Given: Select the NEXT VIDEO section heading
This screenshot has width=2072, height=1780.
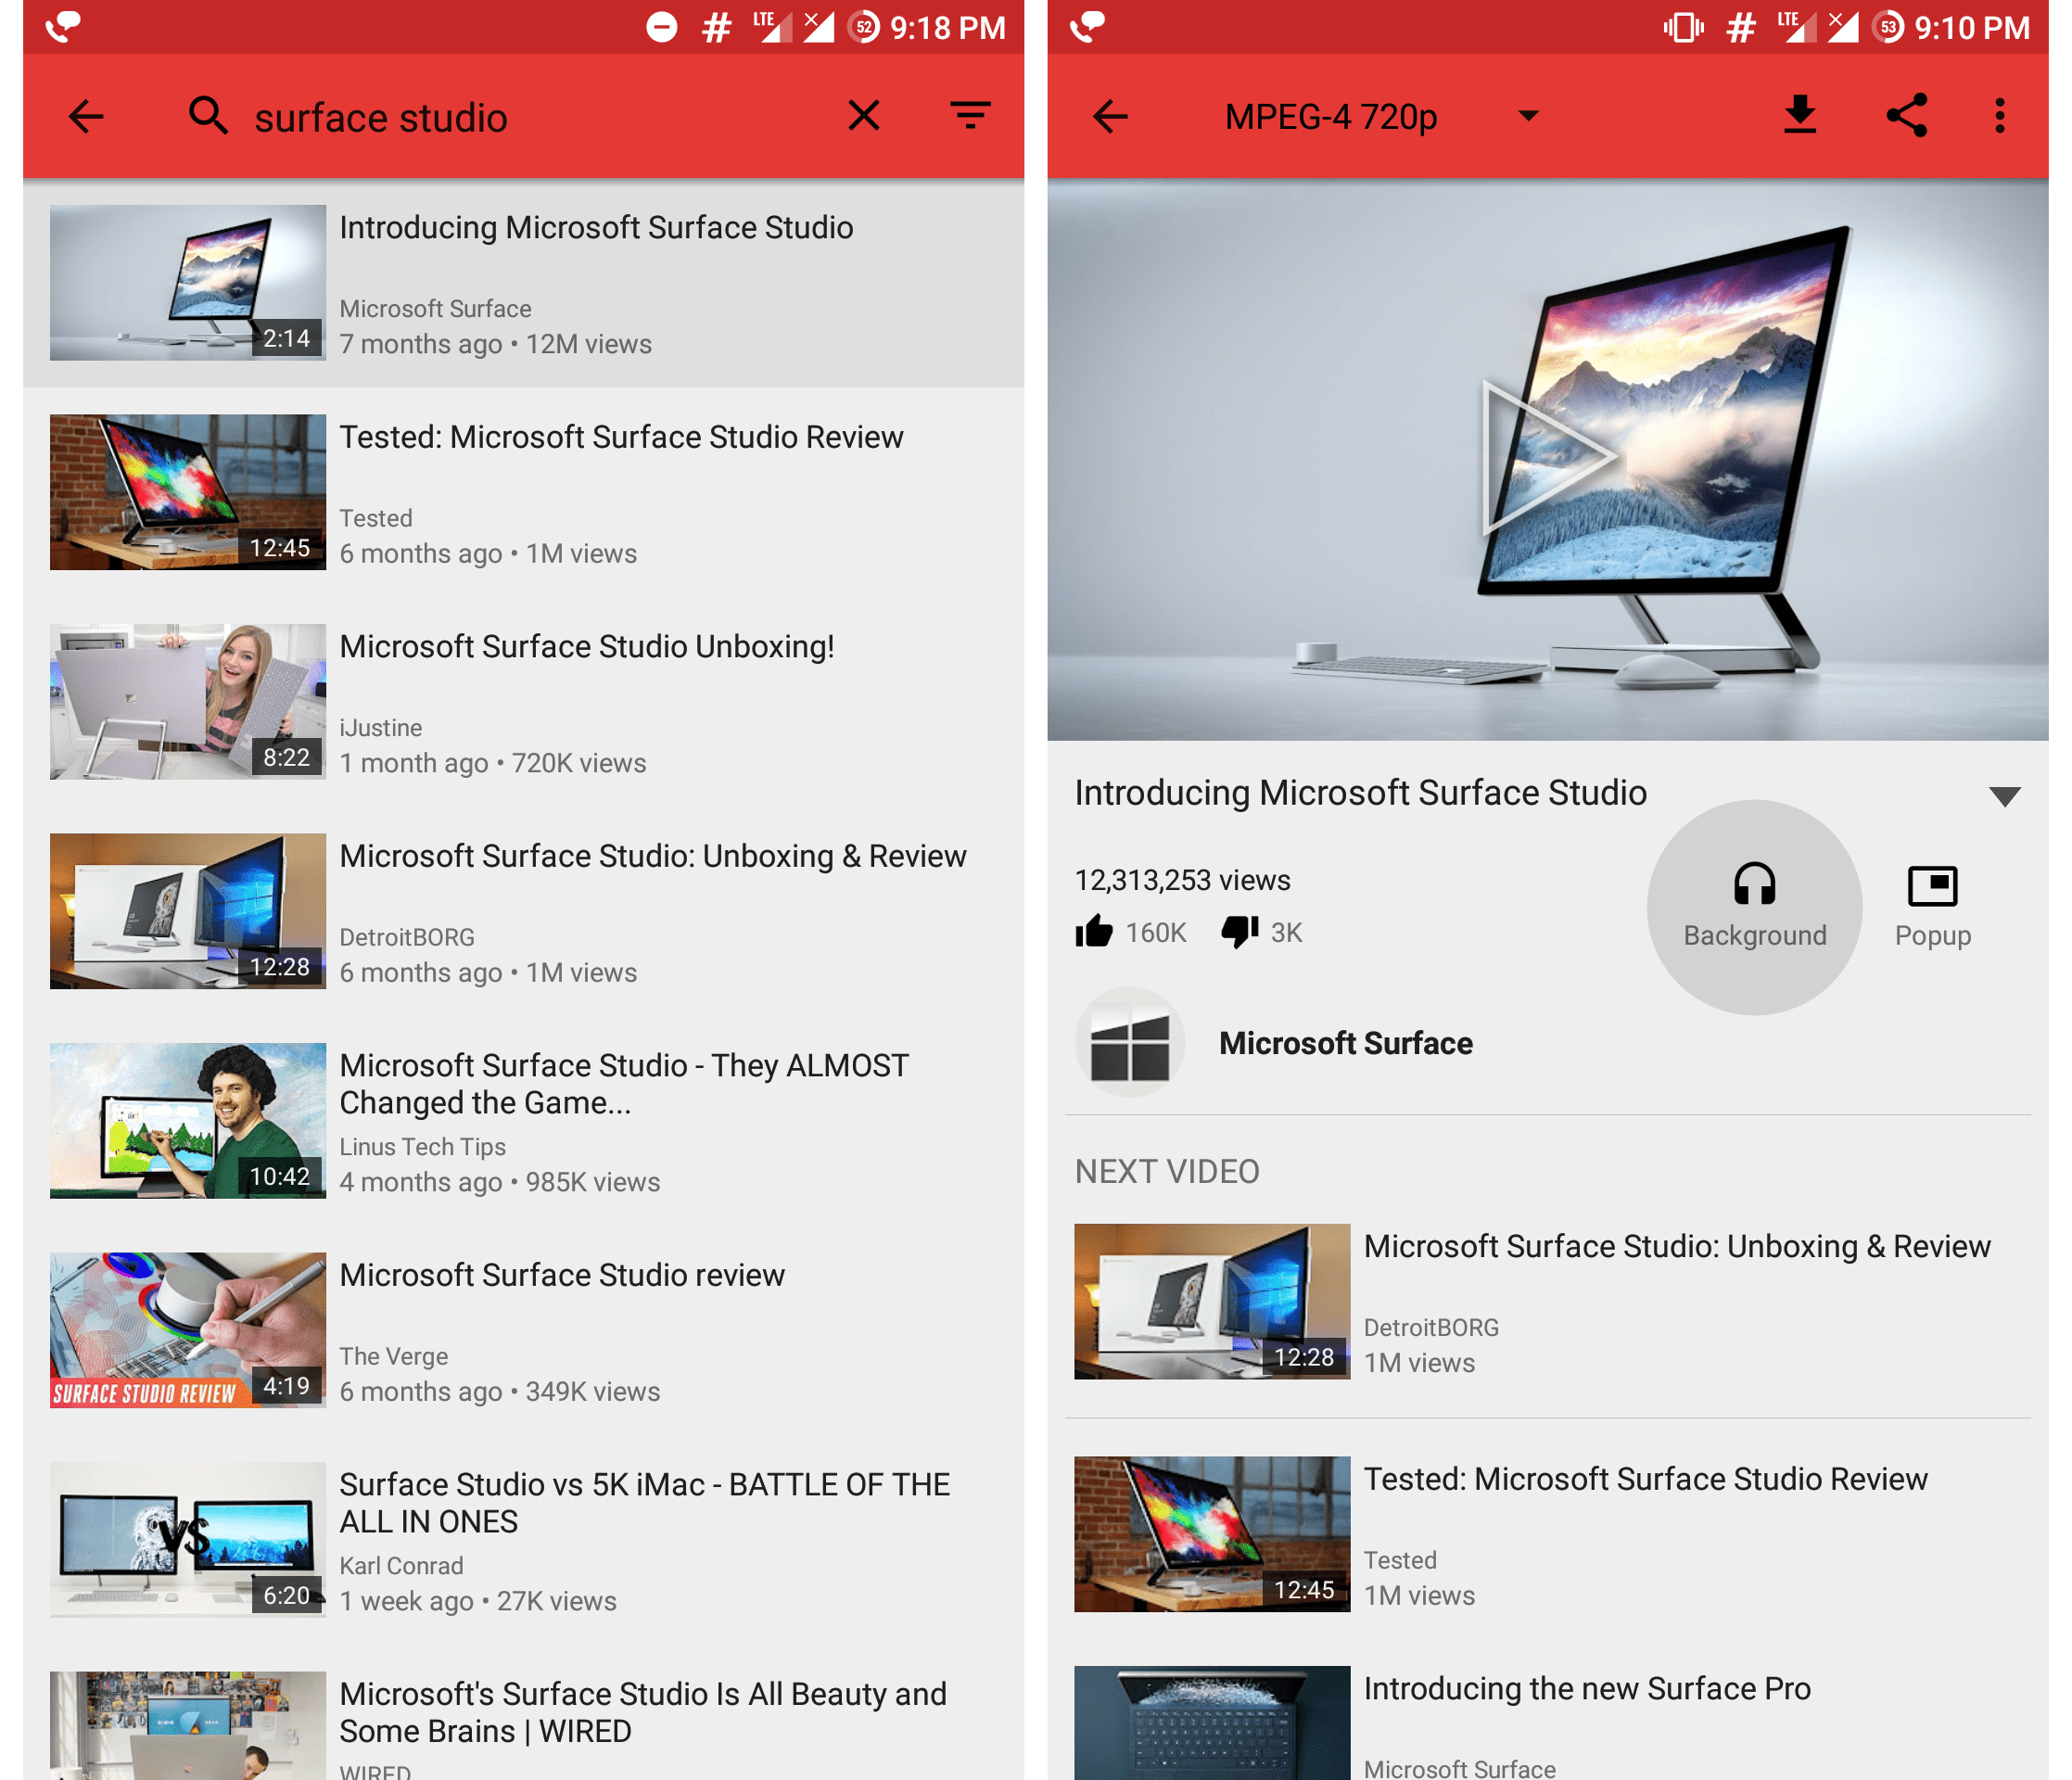Looking at the screenshot, I should click(x=1166, y=1171).
